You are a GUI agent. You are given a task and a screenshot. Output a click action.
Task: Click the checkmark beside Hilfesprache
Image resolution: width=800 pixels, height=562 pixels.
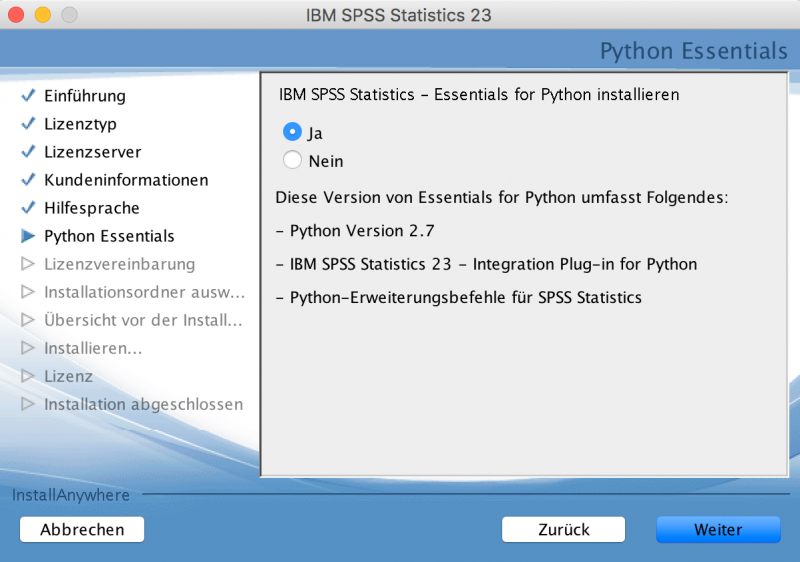pos(28,208)
